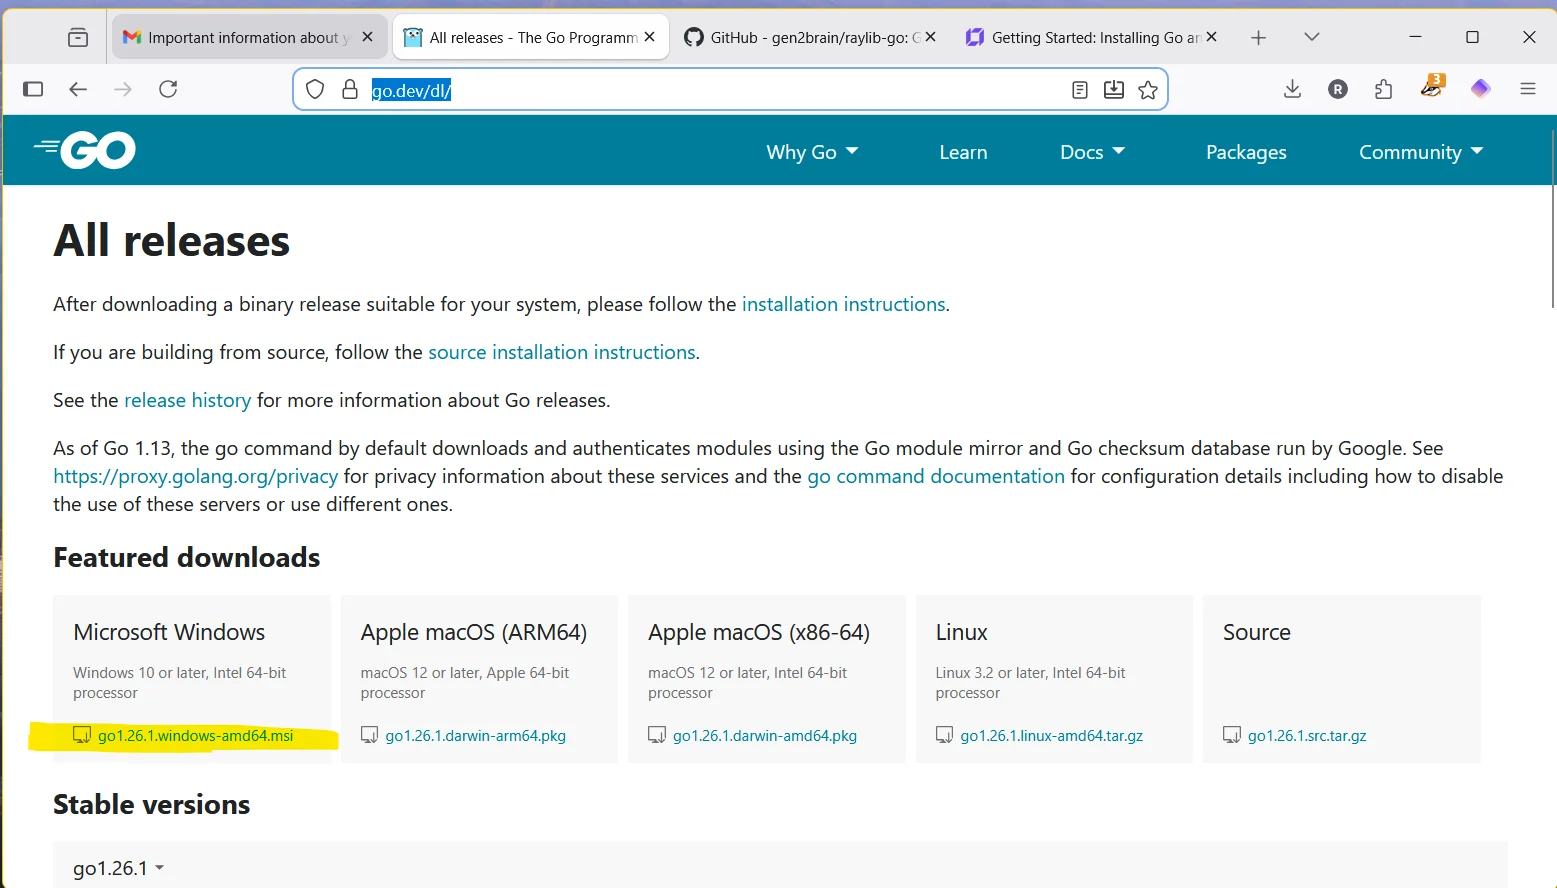Expand the tab list chevron
The width and height of the screenshot is (1557, 888).
[1310, 36]
